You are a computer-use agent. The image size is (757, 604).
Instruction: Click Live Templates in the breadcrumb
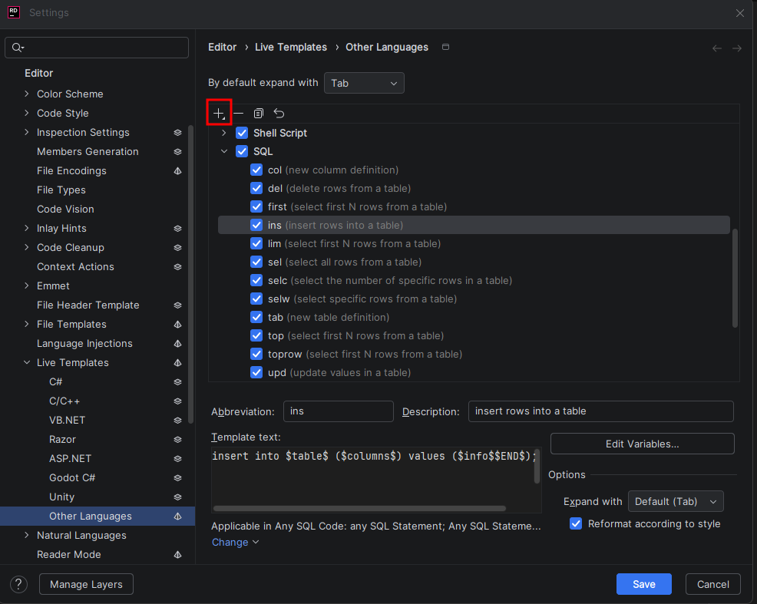291,47
